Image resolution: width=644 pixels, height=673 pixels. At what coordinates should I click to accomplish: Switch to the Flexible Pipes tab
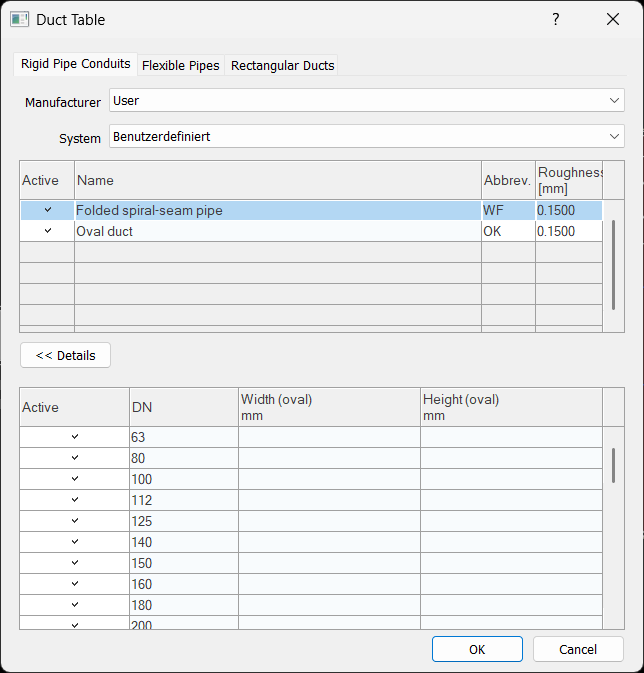pyautogui.click(x=181, y=65)
